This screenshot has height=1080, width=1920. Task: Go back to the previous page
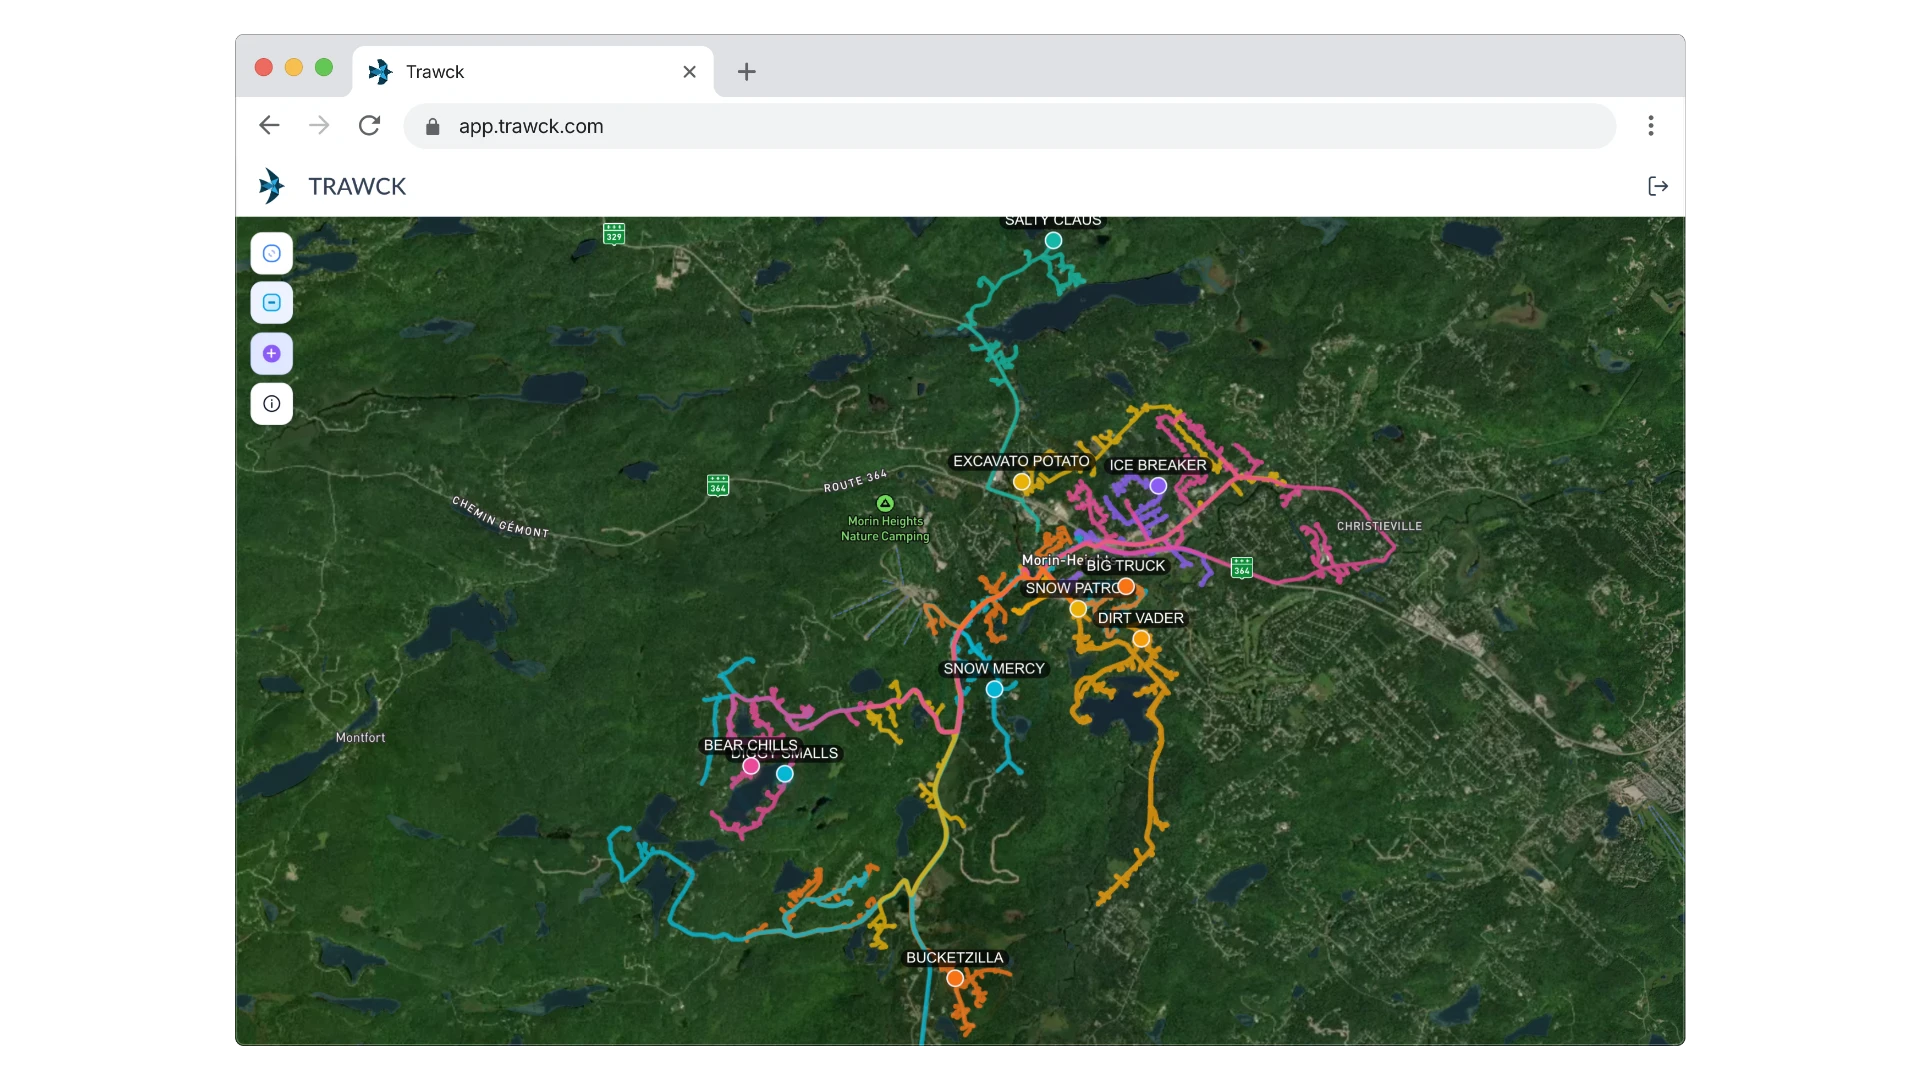tap(268, 125)
